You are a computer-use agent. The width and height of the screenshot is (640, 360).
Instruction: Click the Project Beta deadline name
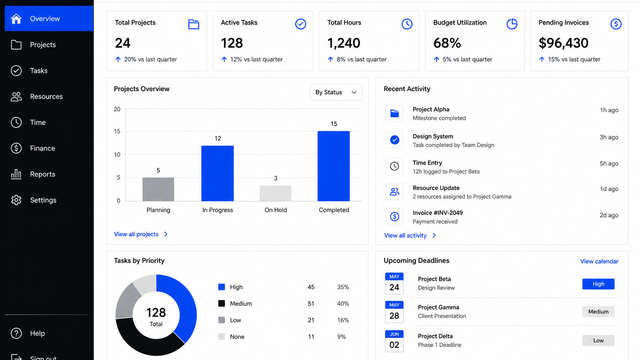[434, 279]
